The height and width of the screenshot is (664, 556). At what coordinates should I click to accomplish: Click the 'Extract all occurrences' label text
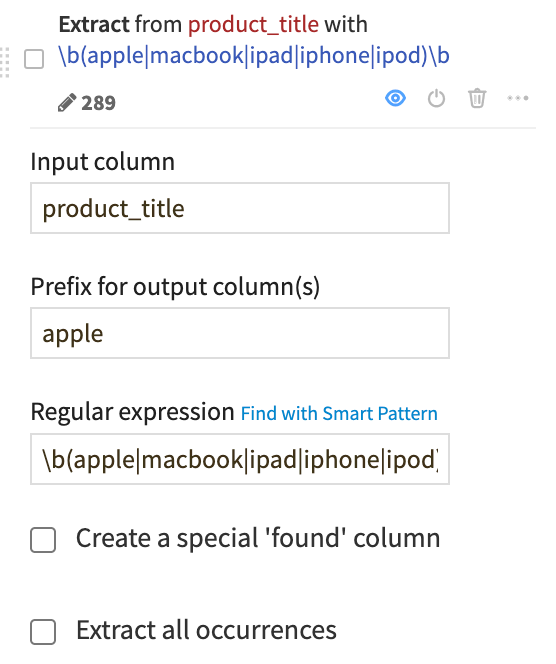pos(207,630)
